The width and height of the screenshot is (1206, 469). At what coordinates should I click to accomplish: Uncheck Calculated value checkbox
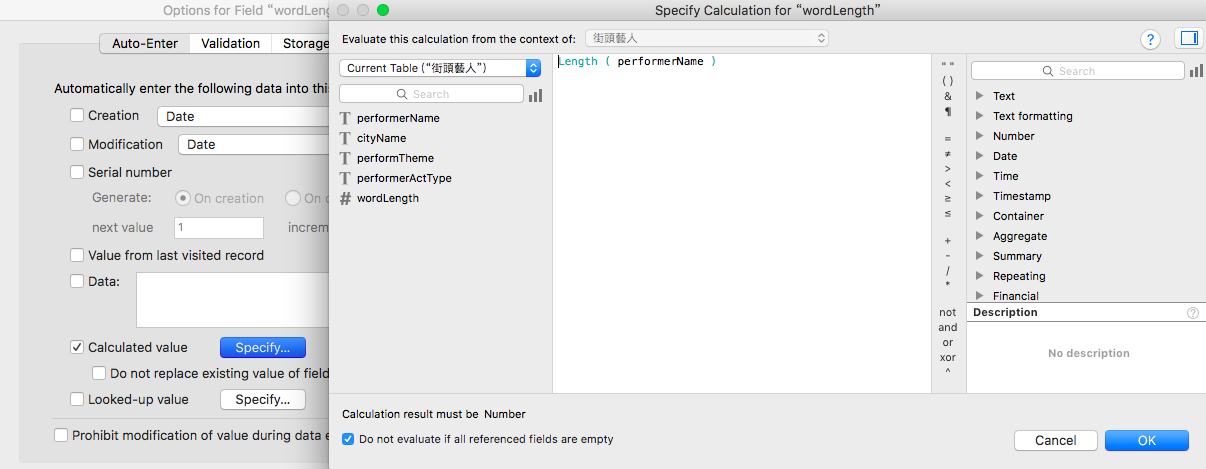click(x=77, y=347)
